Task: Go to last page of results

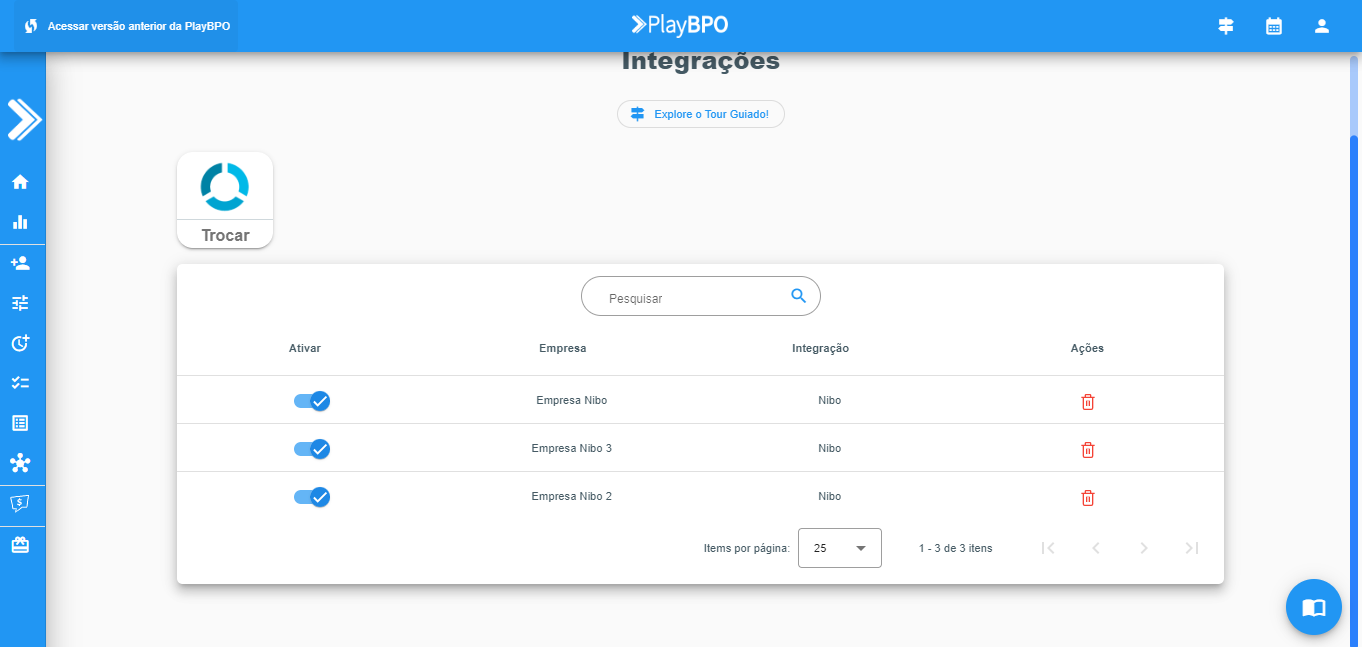Action: 1192,548
